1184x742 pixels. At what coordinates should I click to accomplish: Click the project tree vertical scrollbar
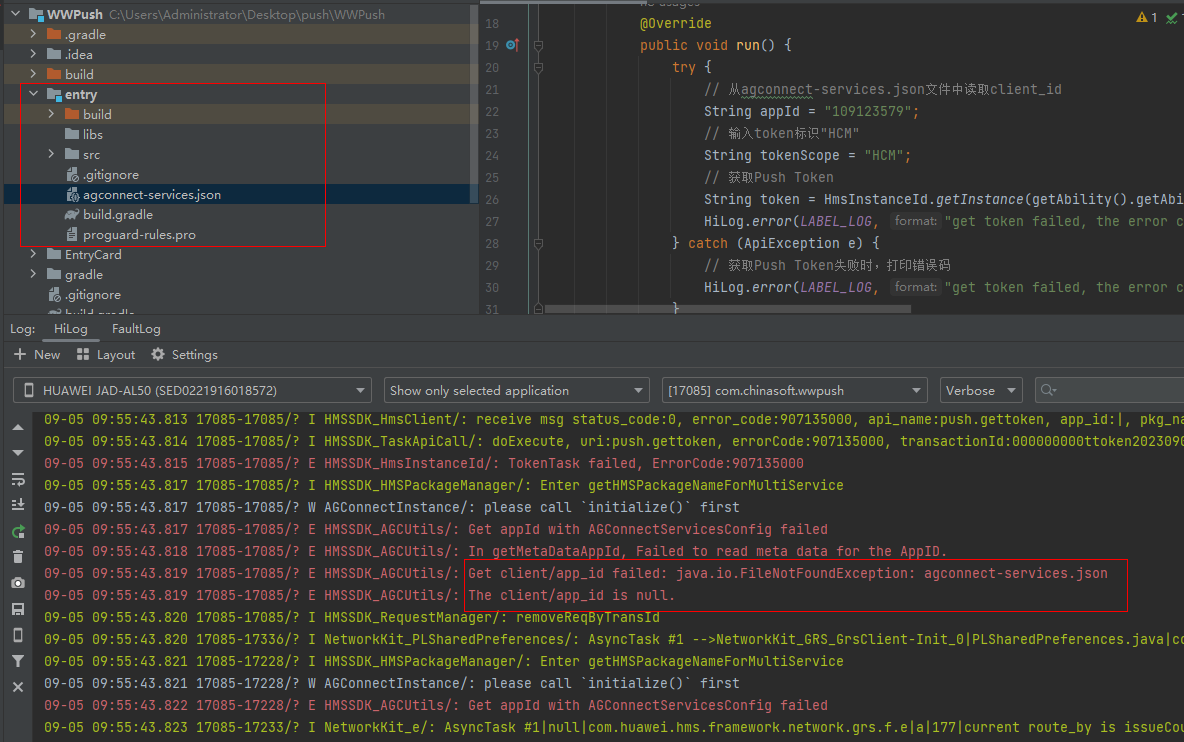coord(473,104)
